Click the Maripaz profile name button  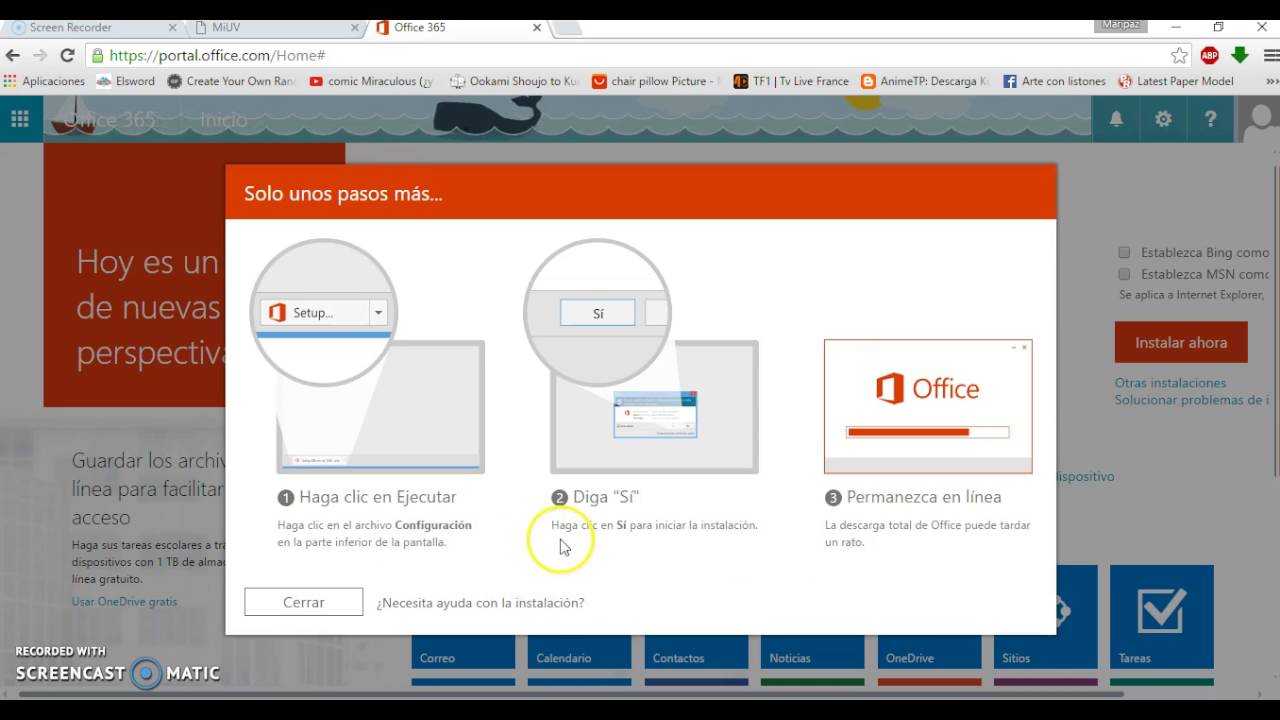pyautogui.click(x=1121, y=25)
